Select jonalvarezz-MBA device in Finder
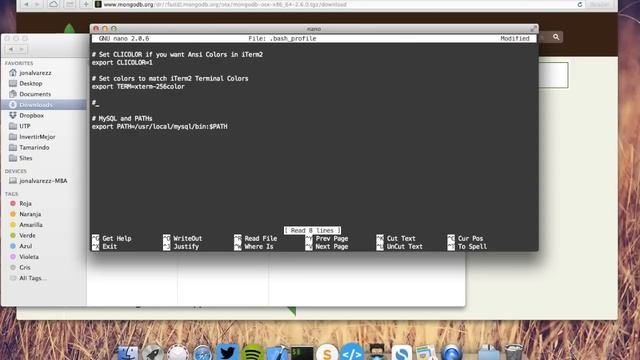The image size is (640, 360). coord(44,180)
